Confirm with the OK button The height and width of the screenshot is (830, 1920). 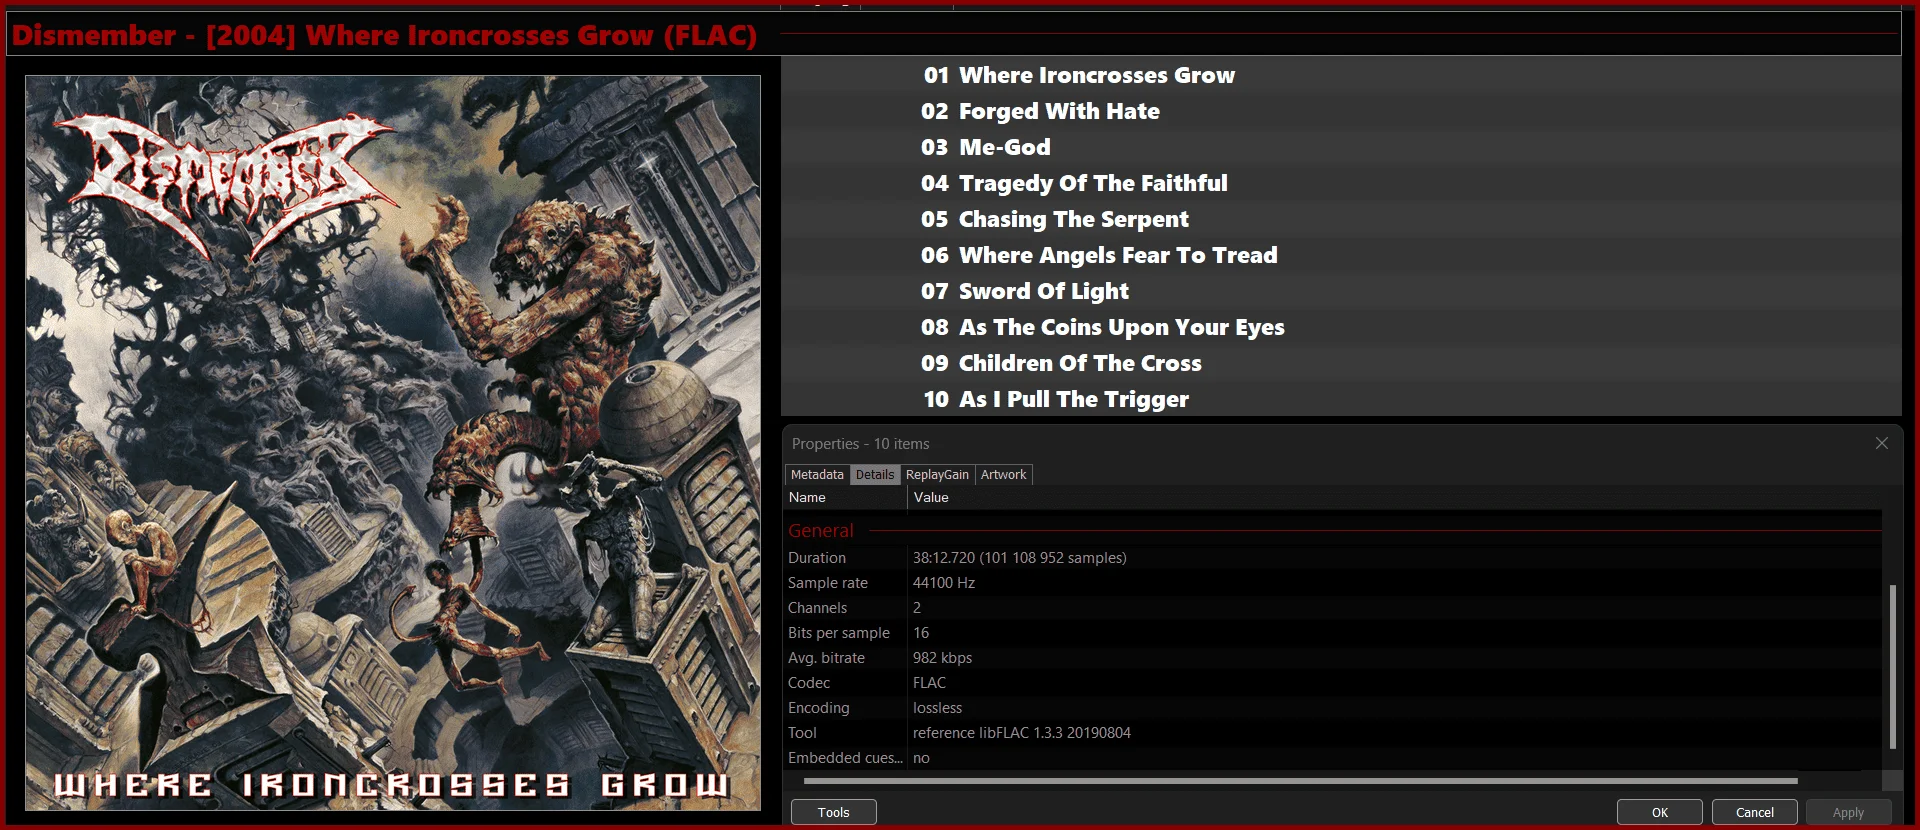pyautogui.click(x=1660, y=812)
